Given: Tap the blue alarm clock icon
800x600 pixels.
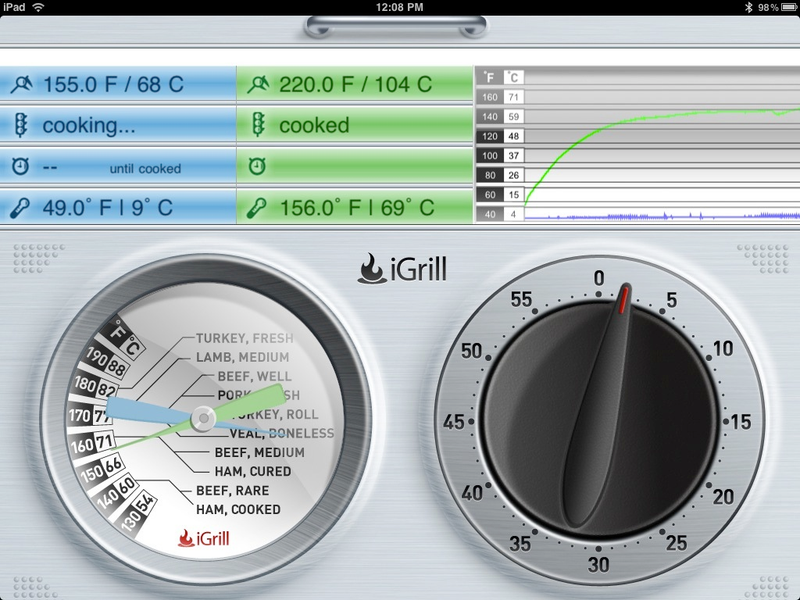Looking at the screenshot, I should pyautogui.click(x=20, y=166).
